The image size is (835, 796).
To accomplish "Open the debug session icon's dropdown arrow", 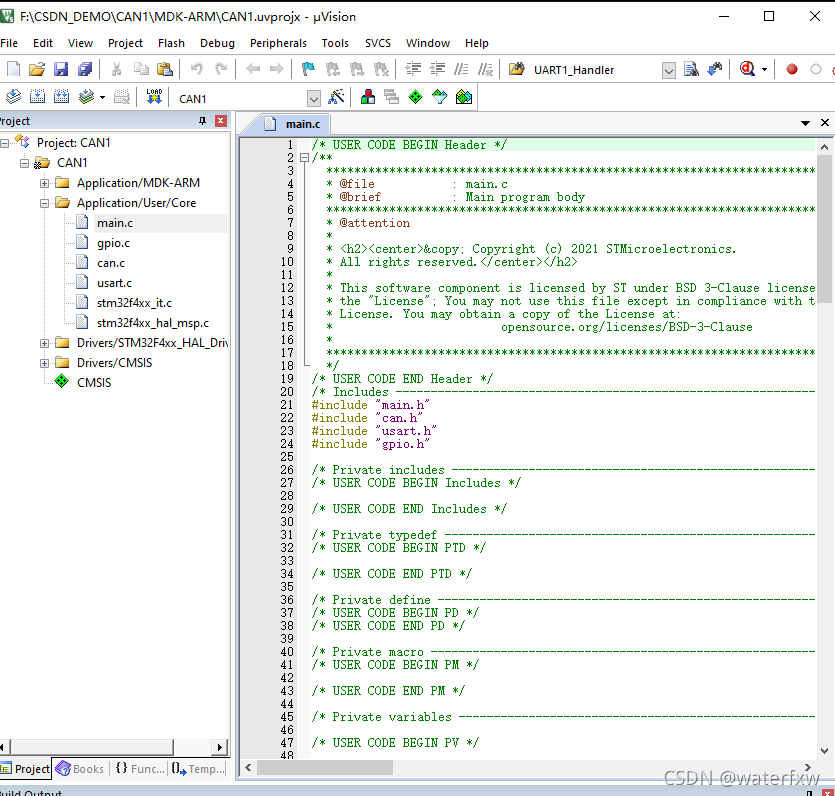I will (x=764, y=70).
